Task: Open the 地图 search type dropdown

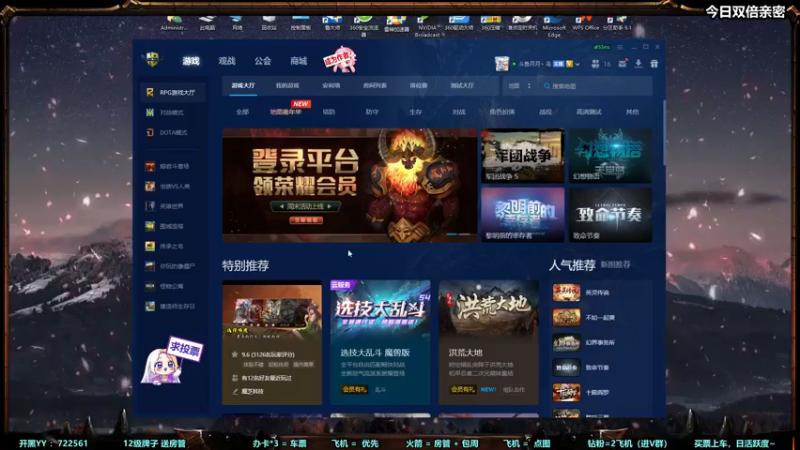Action: tap(519, 86)
